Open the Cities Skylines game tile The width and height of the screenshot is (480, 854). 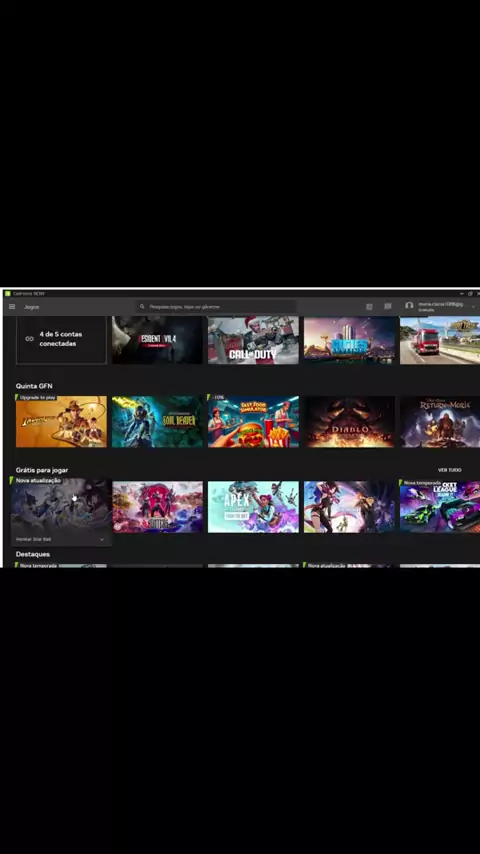click(349, 340)
